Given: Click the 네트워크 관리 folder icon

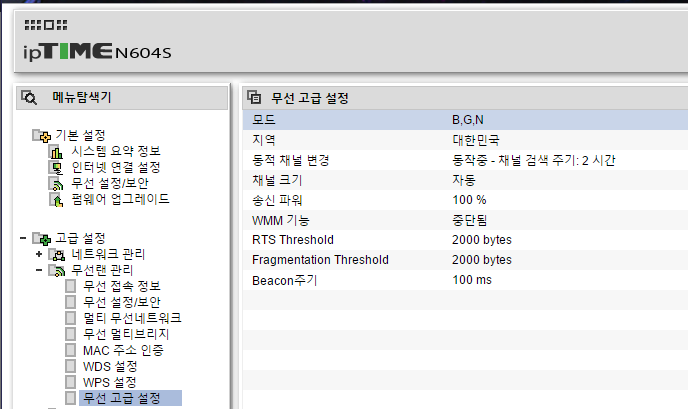Looking at the screenshot, I should click(x=57, y=255).
